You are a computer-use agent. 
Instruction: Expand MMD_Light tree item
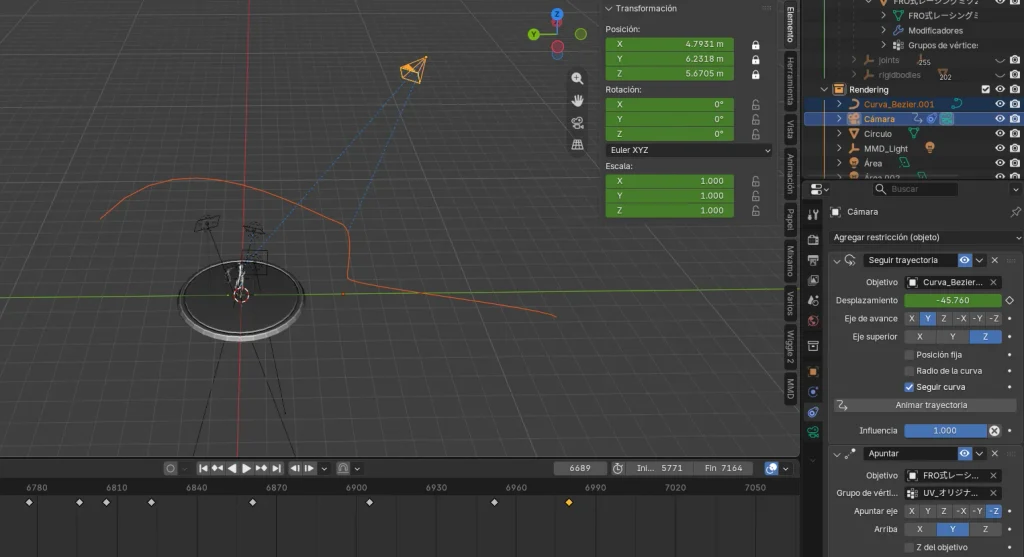click(839, 148)
